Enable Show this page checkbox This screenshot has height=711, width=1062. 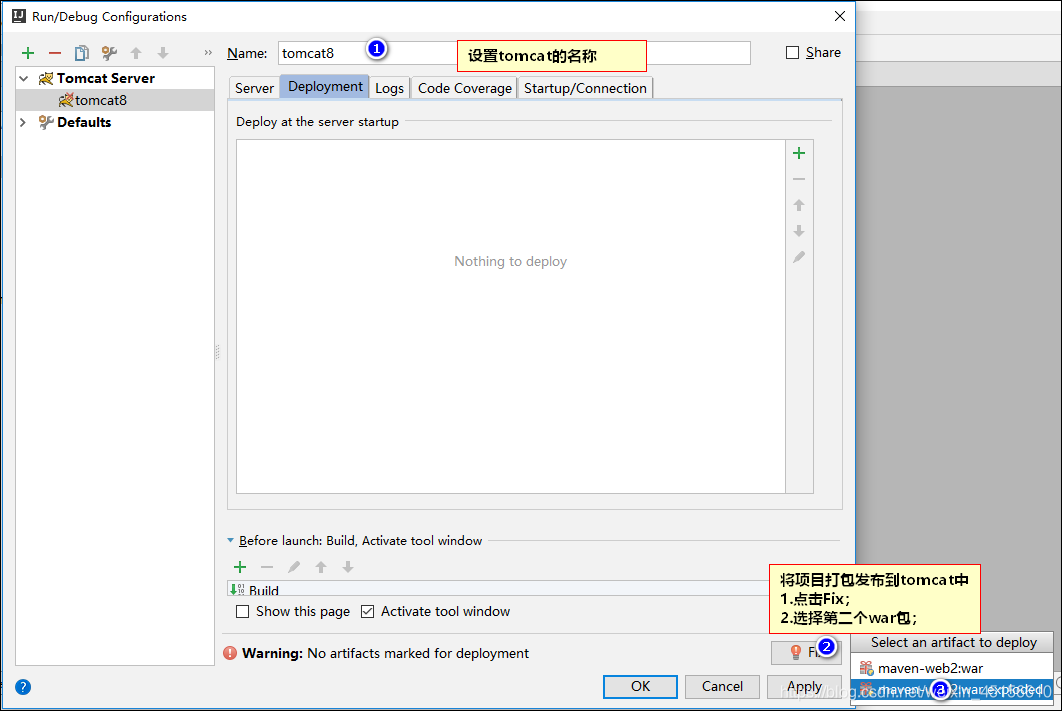[242, 611]
